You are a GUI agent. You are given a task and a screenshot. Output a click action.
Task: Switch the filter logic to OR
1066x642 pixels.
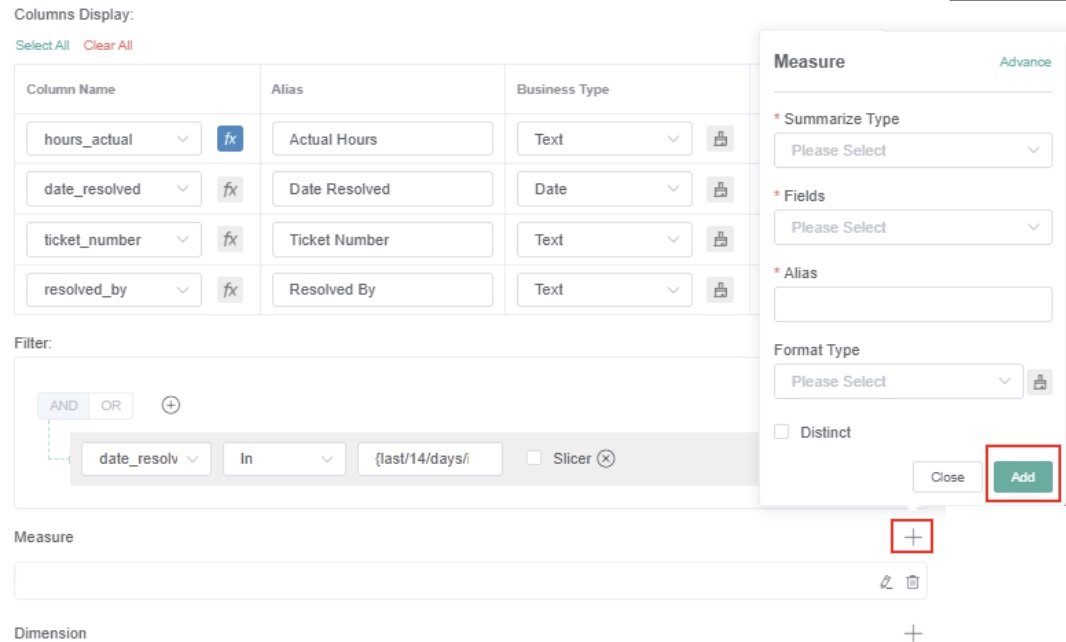tap(110, 405)
